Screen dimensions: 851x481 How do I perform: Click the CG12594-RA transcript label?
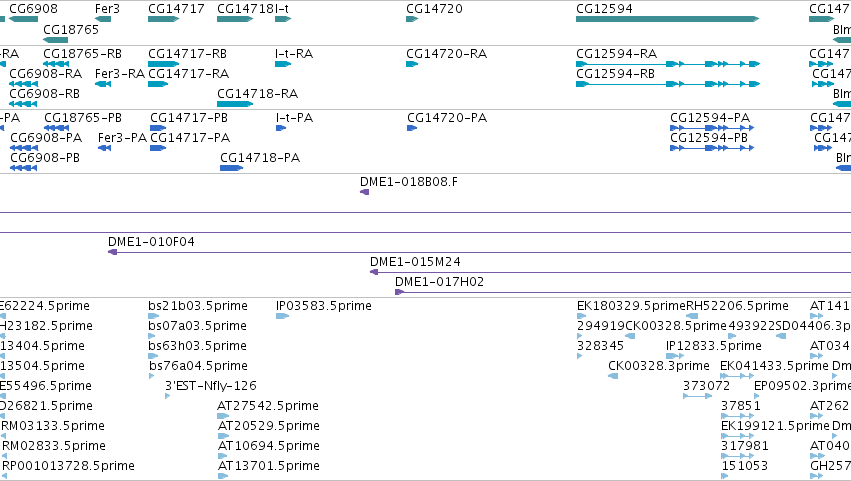617,54
